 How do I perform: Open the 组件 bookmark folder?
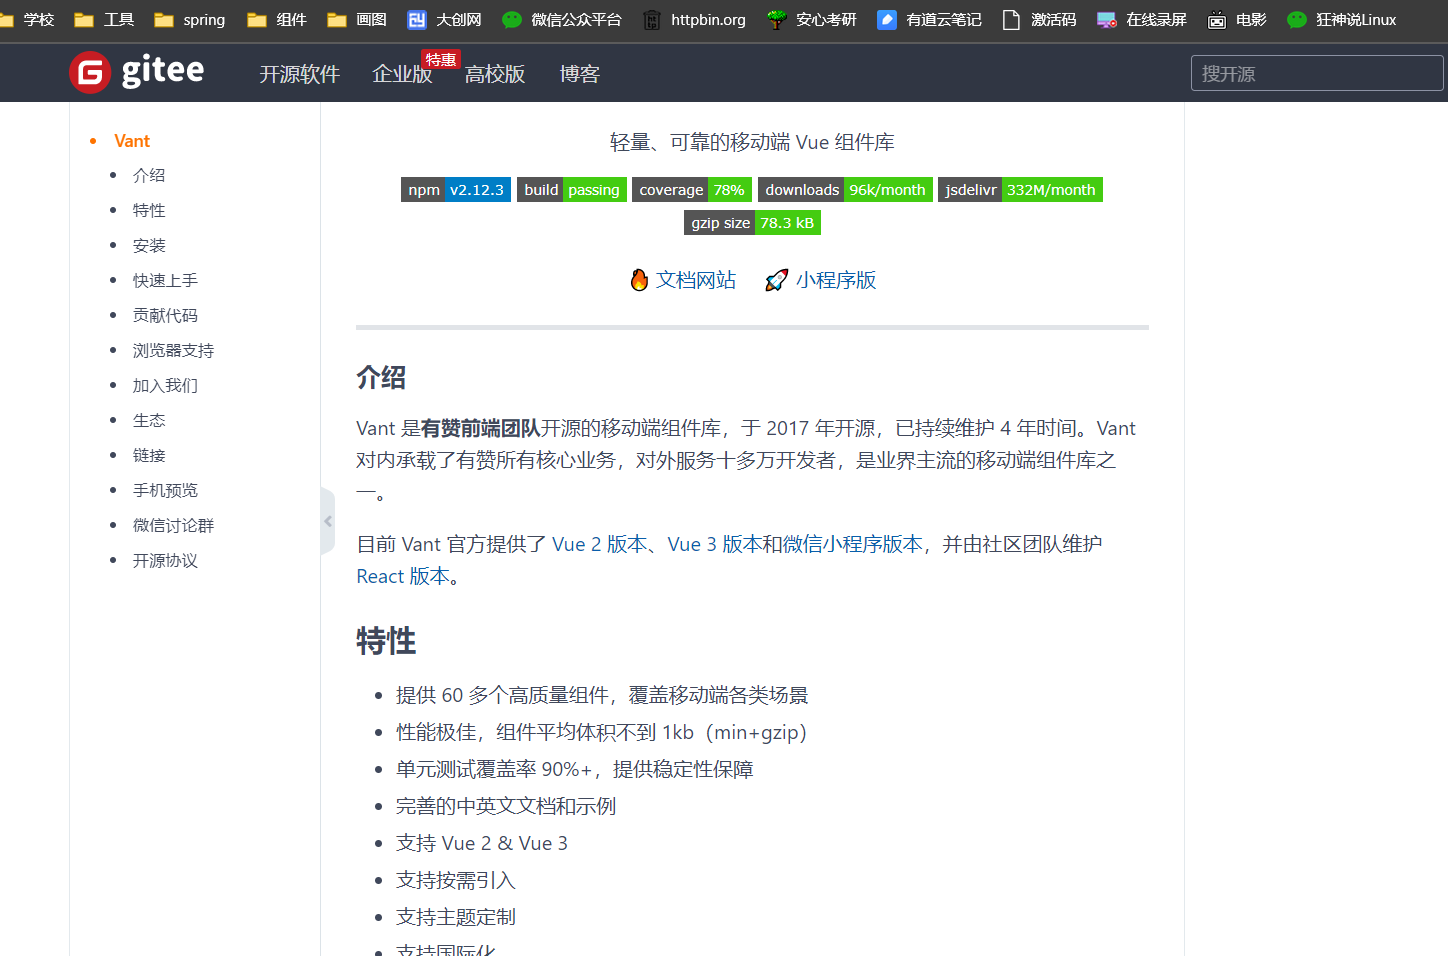coord(277,20)
